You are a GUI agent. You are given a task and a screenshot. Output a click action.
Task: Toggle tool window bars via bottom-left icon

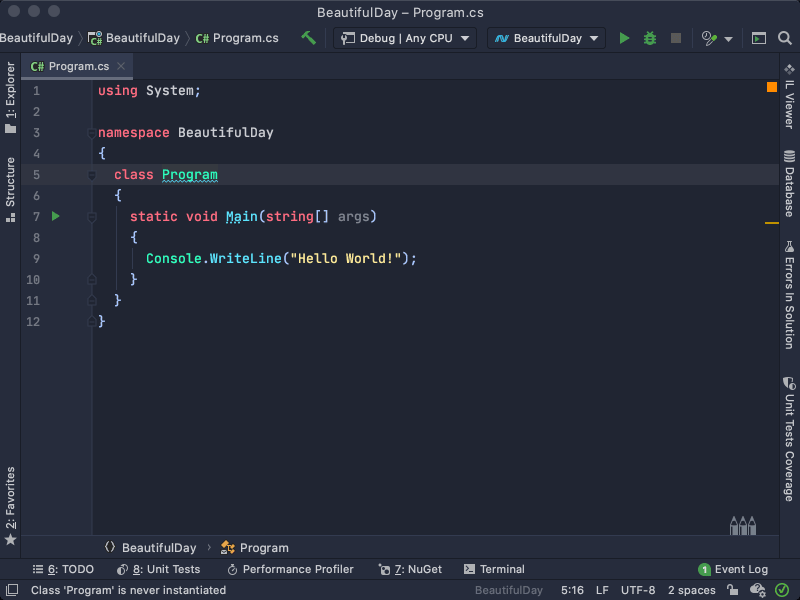click(12, 590)
